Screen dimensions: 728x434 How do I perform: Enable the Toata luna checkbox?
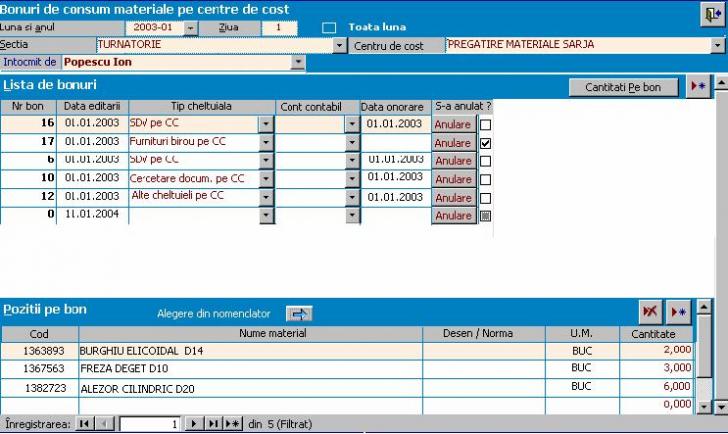pyautogui.click(x=330, y=27)
